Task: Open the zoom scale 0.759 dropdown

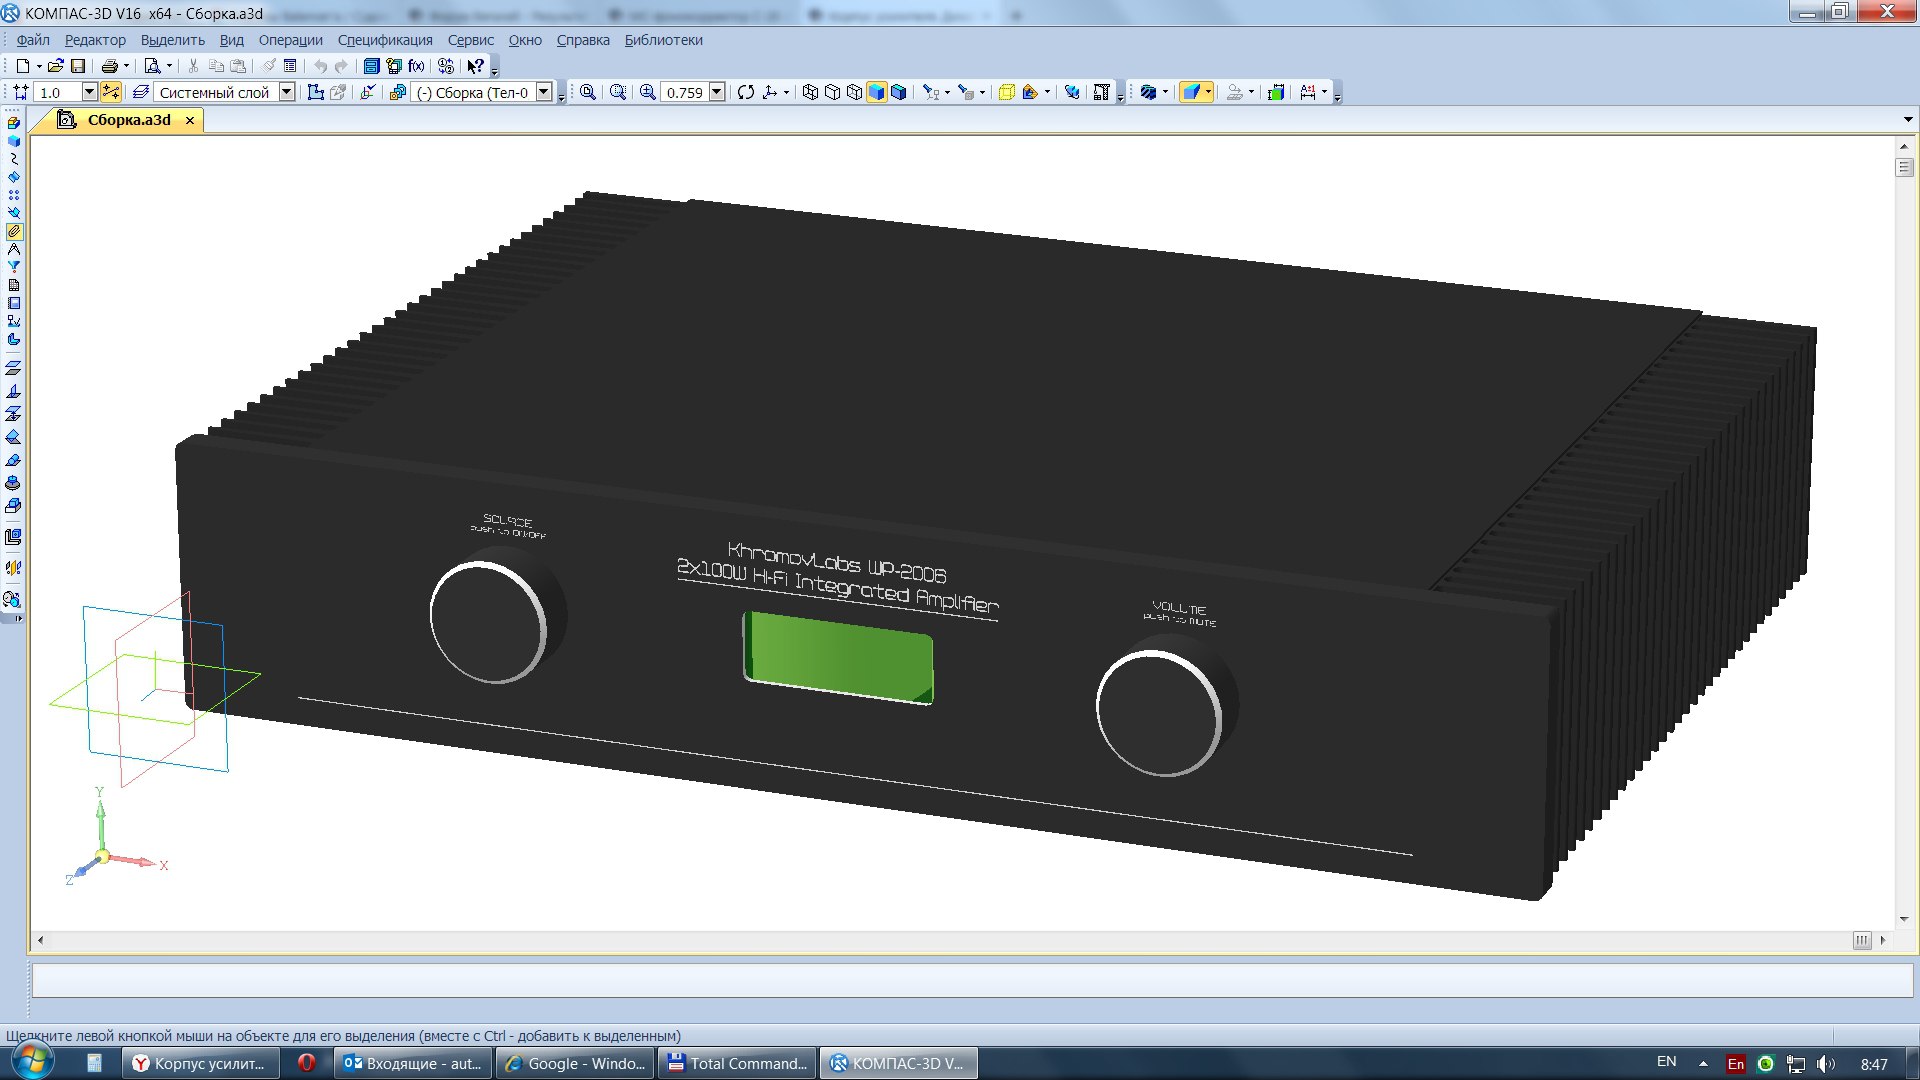Action: (x=717, y=92)
